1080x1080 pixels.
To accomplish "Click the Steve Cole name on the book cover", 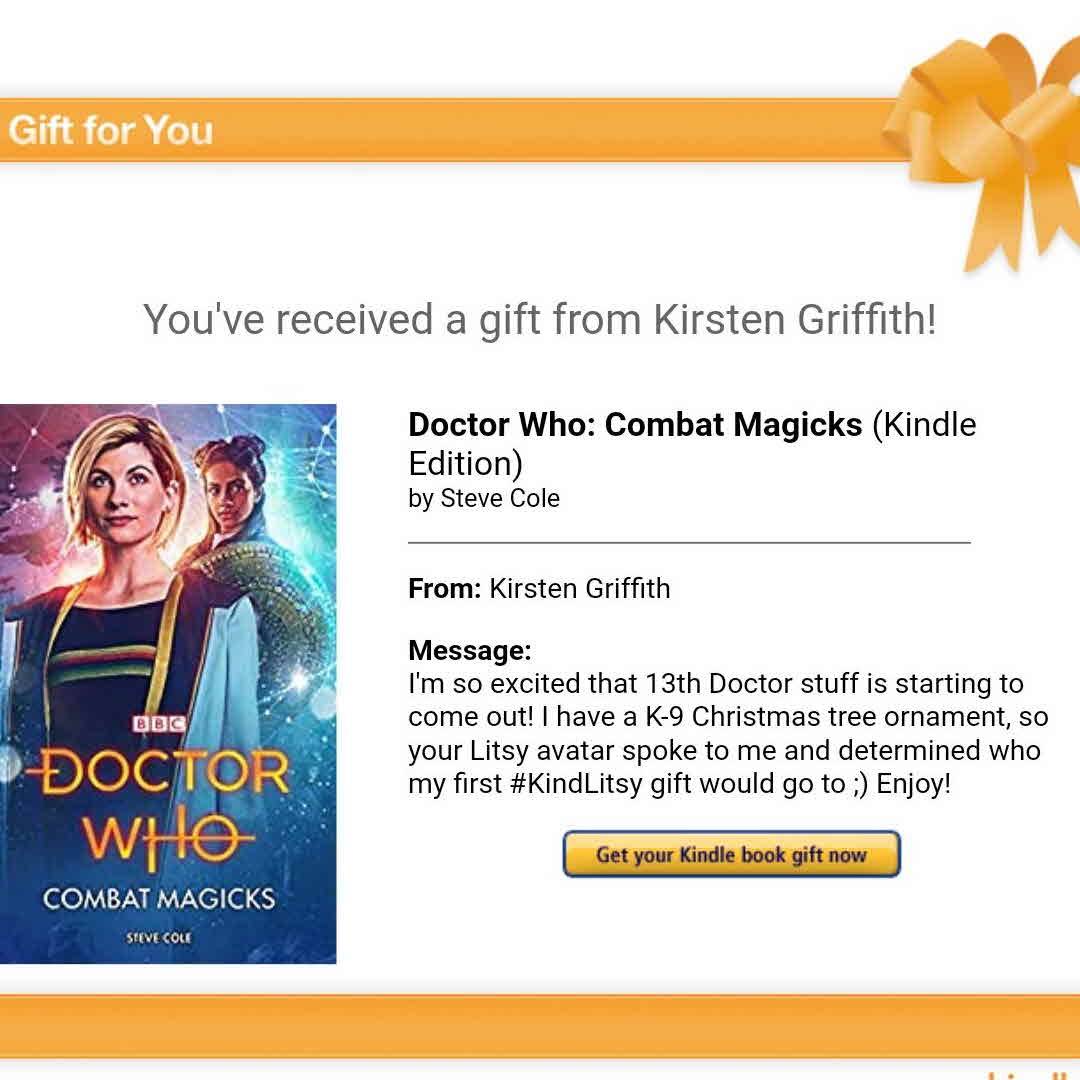I will point(159,937).
